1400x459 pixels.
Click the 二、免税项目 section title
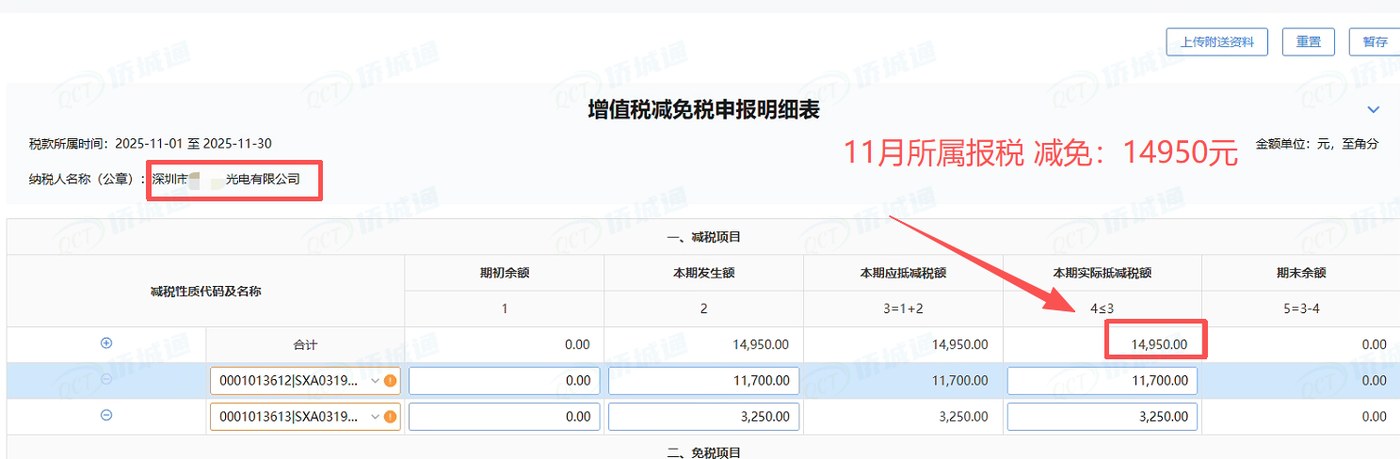coord(703,452)
